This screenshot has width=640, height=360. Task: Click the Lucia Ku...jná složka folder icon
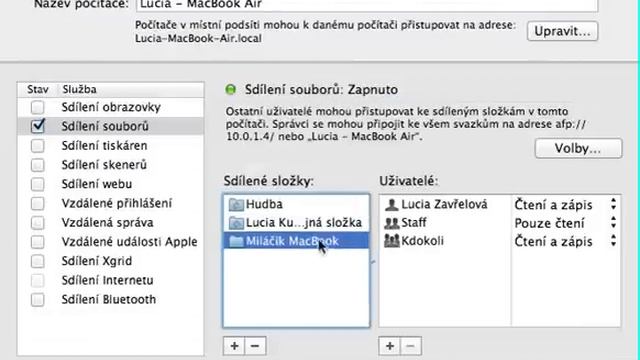(x=236, y=223)
